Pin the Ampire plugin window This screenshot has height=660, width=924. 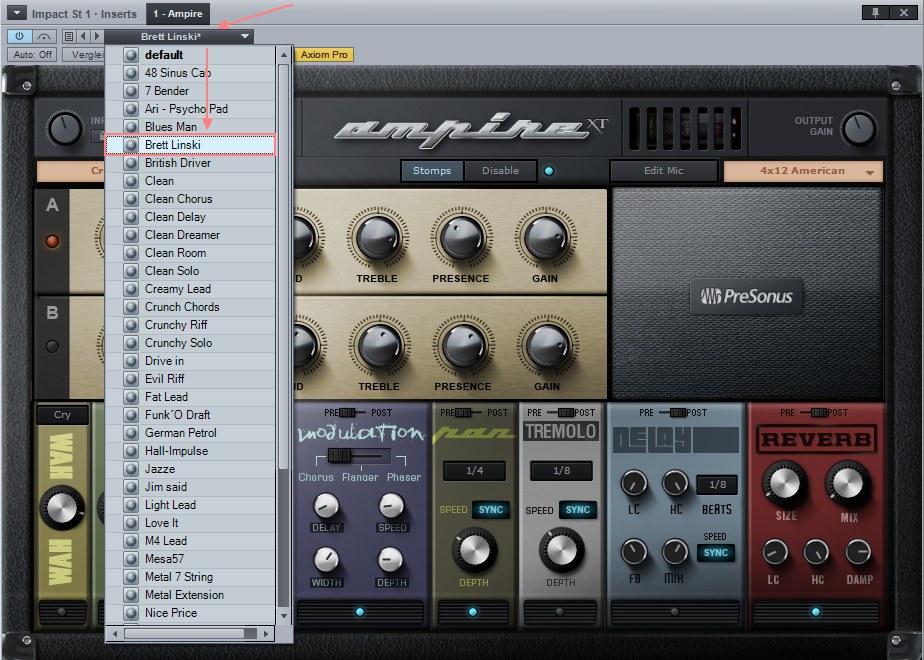(x=875, y=12)
